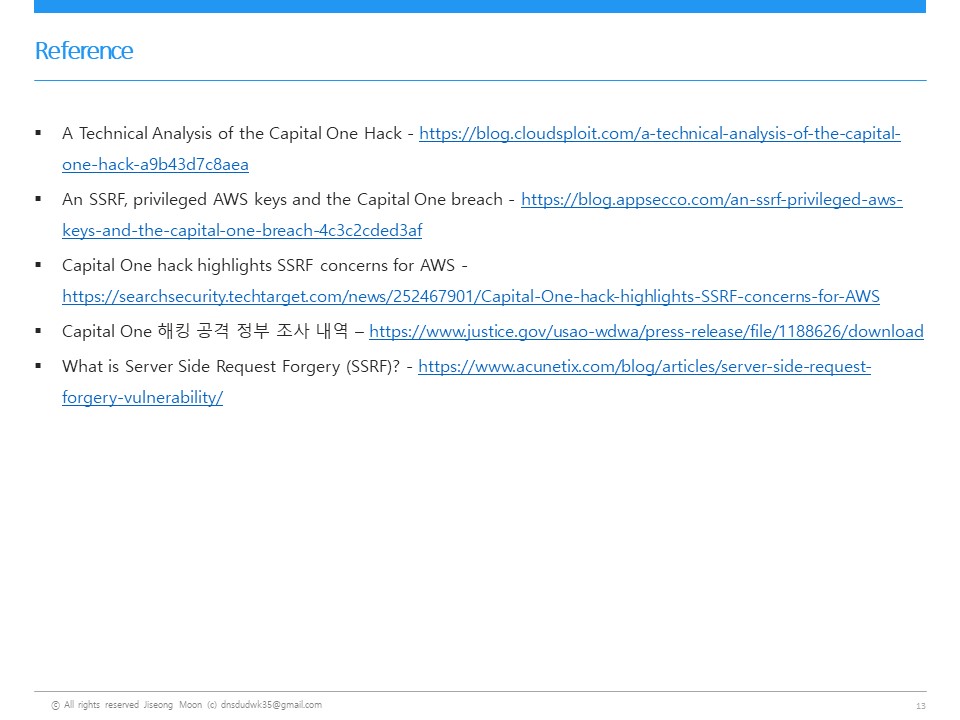
Task: Select text 'Capital One hack highlights SSRF concerns for AWS'
Action: pyautogui.click(x=258, y=266)
